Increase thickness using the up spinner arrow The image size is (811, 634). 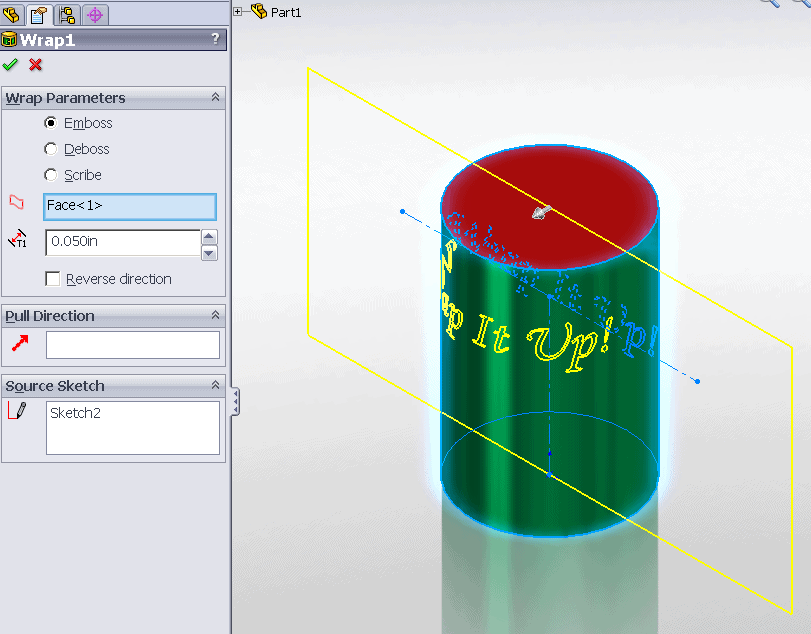209,236
